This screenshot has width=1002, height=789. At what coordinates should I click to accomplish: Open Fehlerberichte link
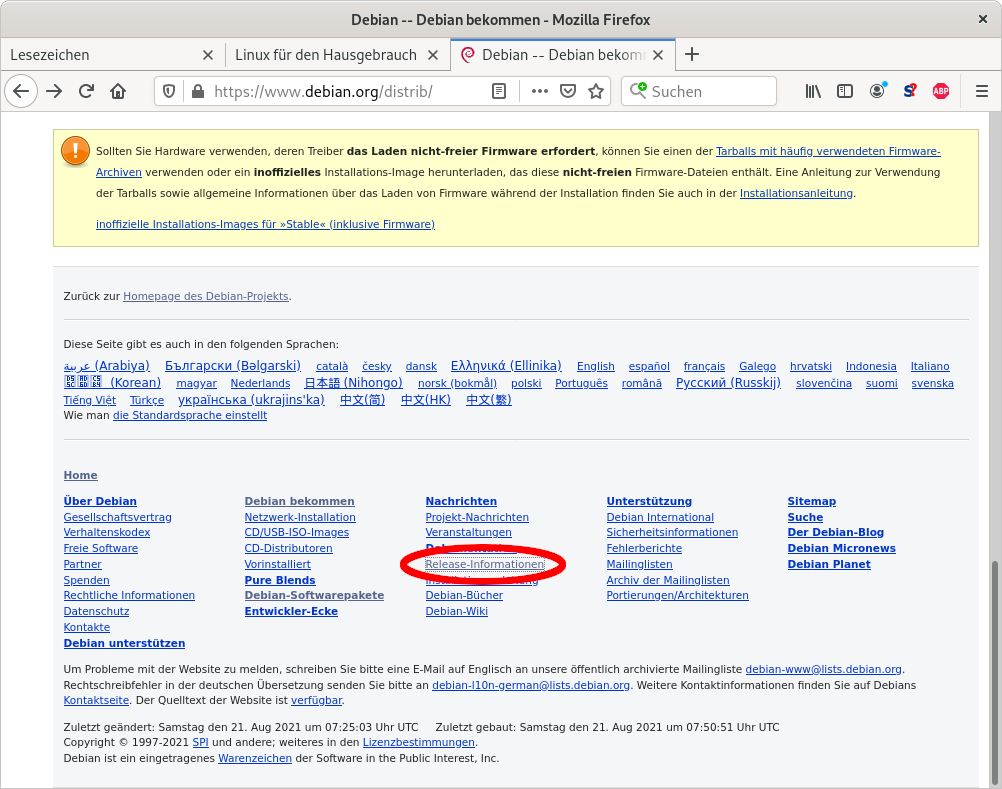644,548
